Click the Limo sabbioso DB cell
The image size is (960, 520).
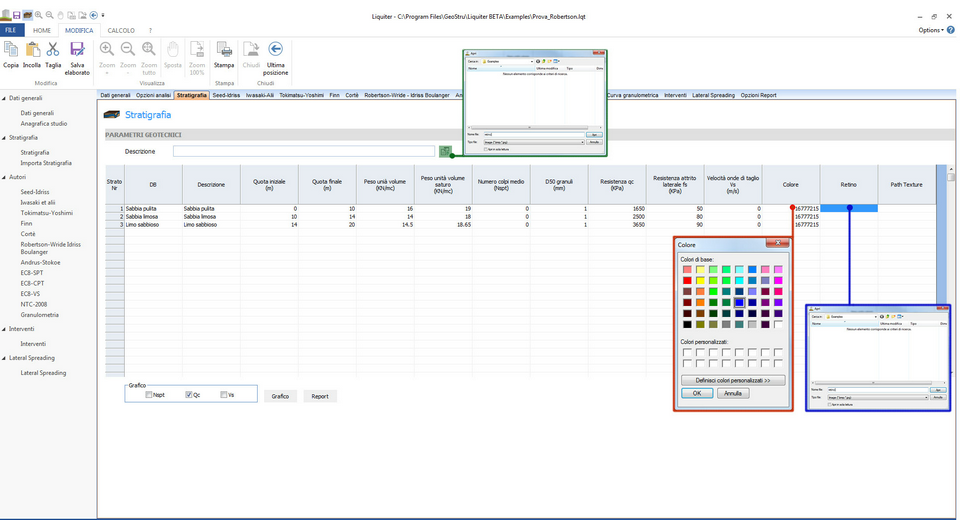tap(153, 225)
